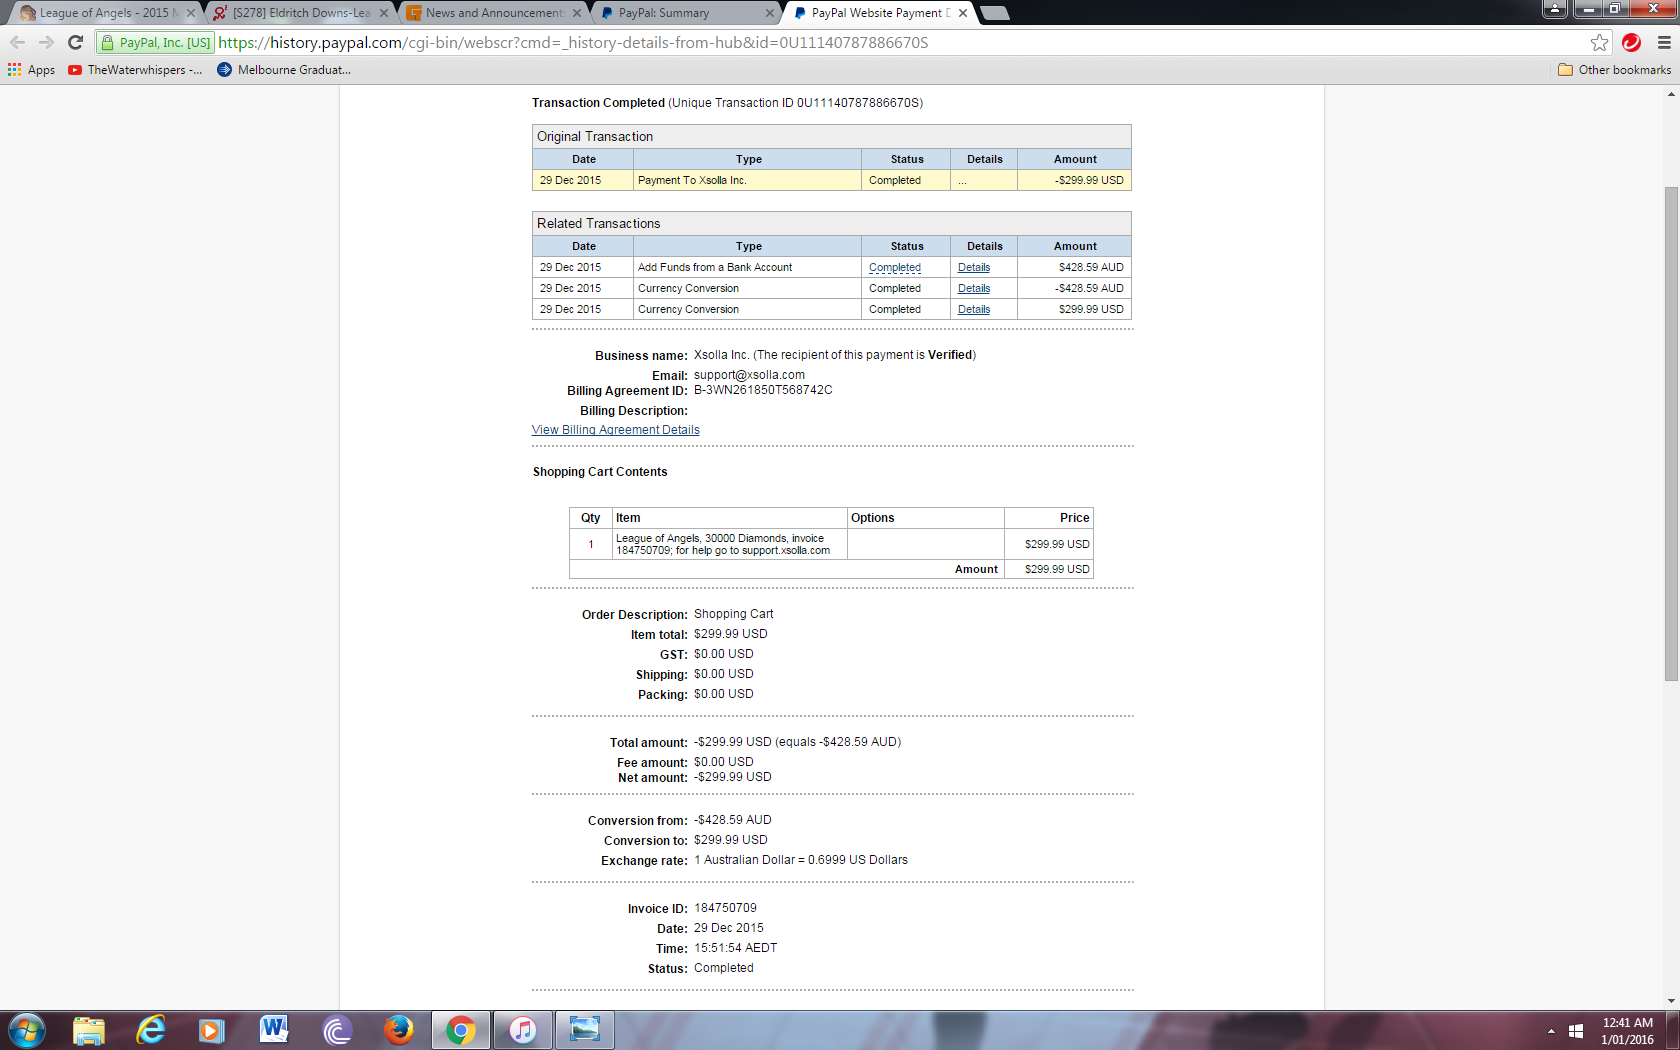Click the browser back arrow

[x=17, y=42]
